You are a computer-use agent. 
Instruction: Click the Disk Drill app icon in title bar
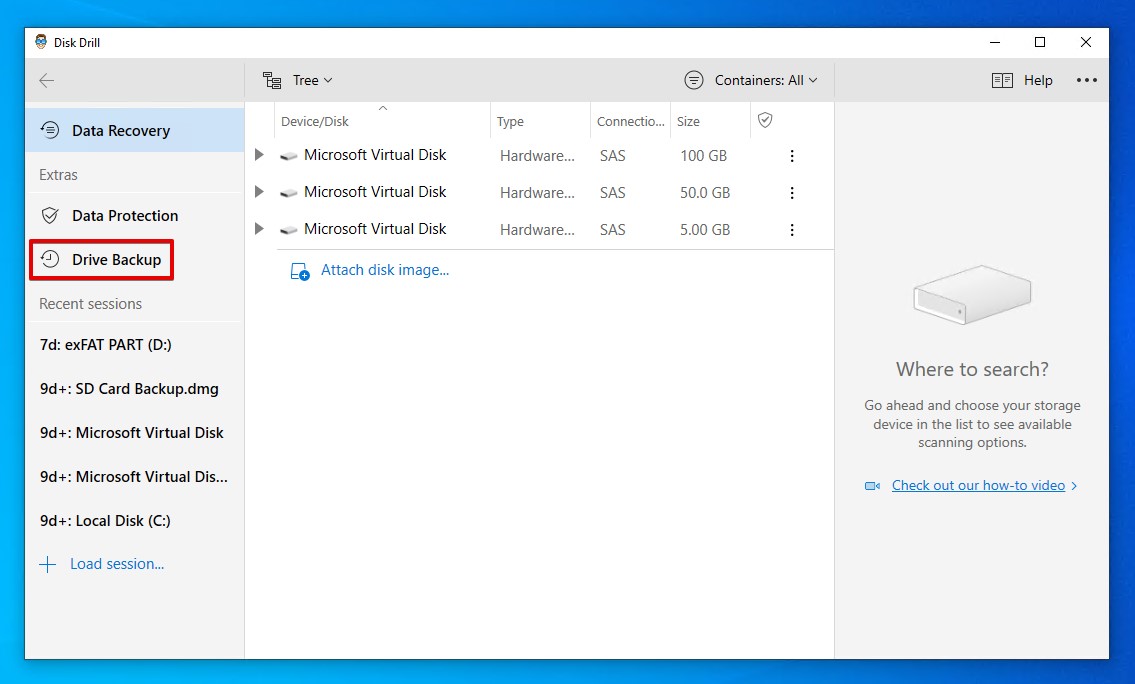pos(41,42)
